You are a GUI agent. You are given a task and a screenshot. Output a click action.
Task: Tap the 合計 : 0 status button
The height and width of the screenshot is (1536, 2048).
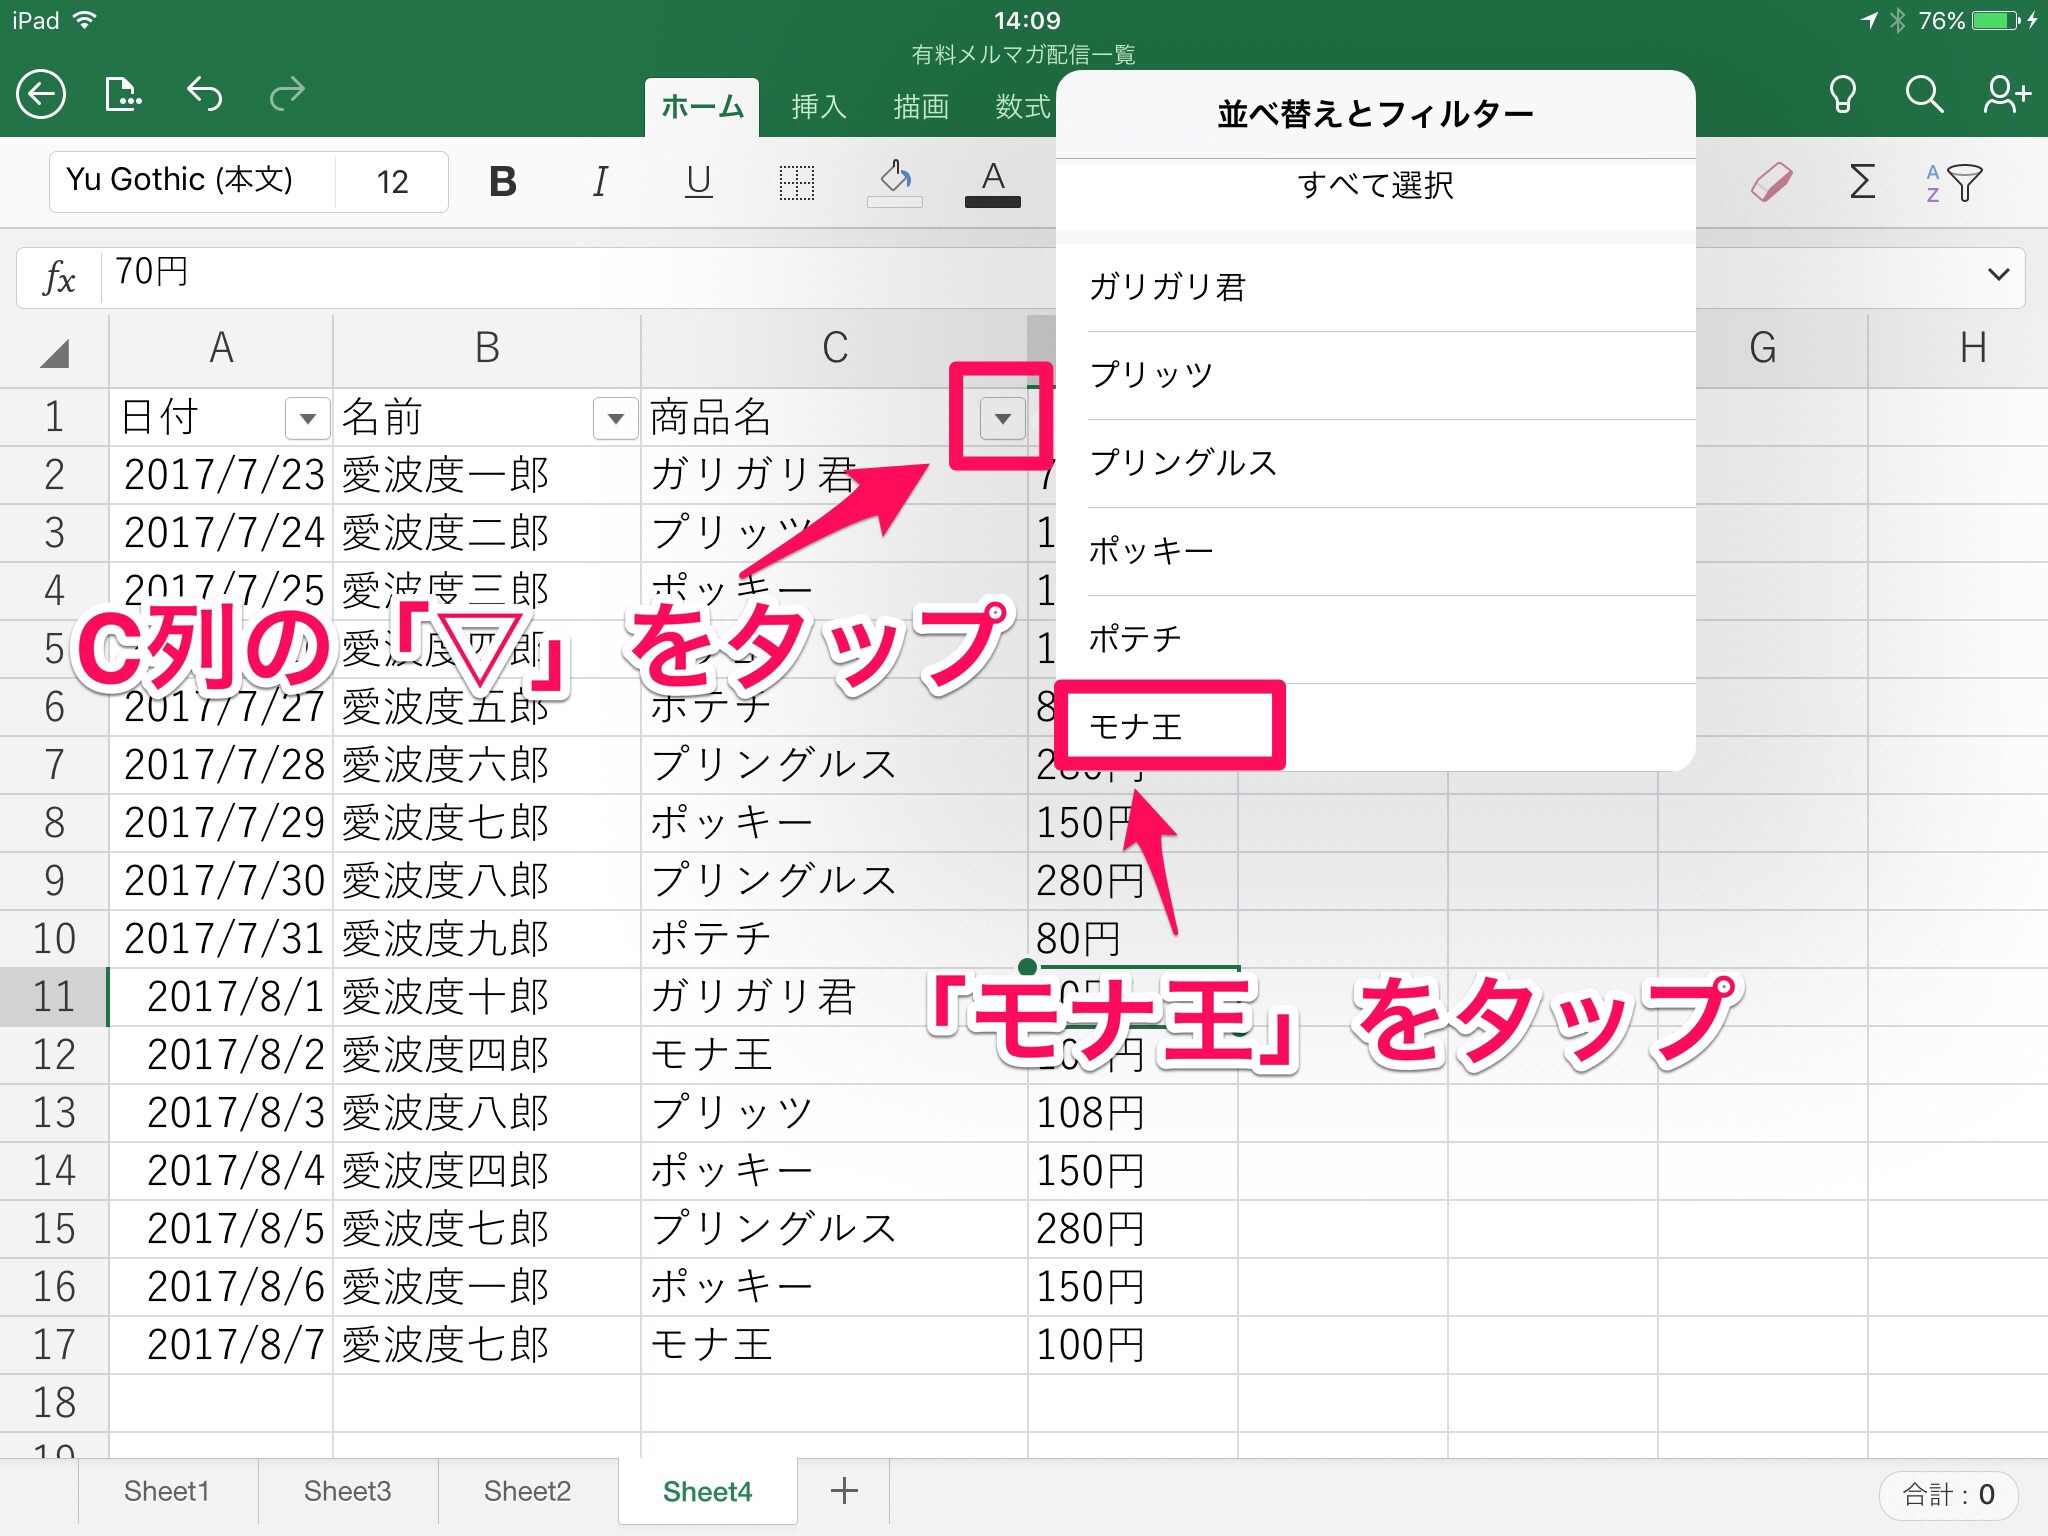[x=1948, y=1495]
